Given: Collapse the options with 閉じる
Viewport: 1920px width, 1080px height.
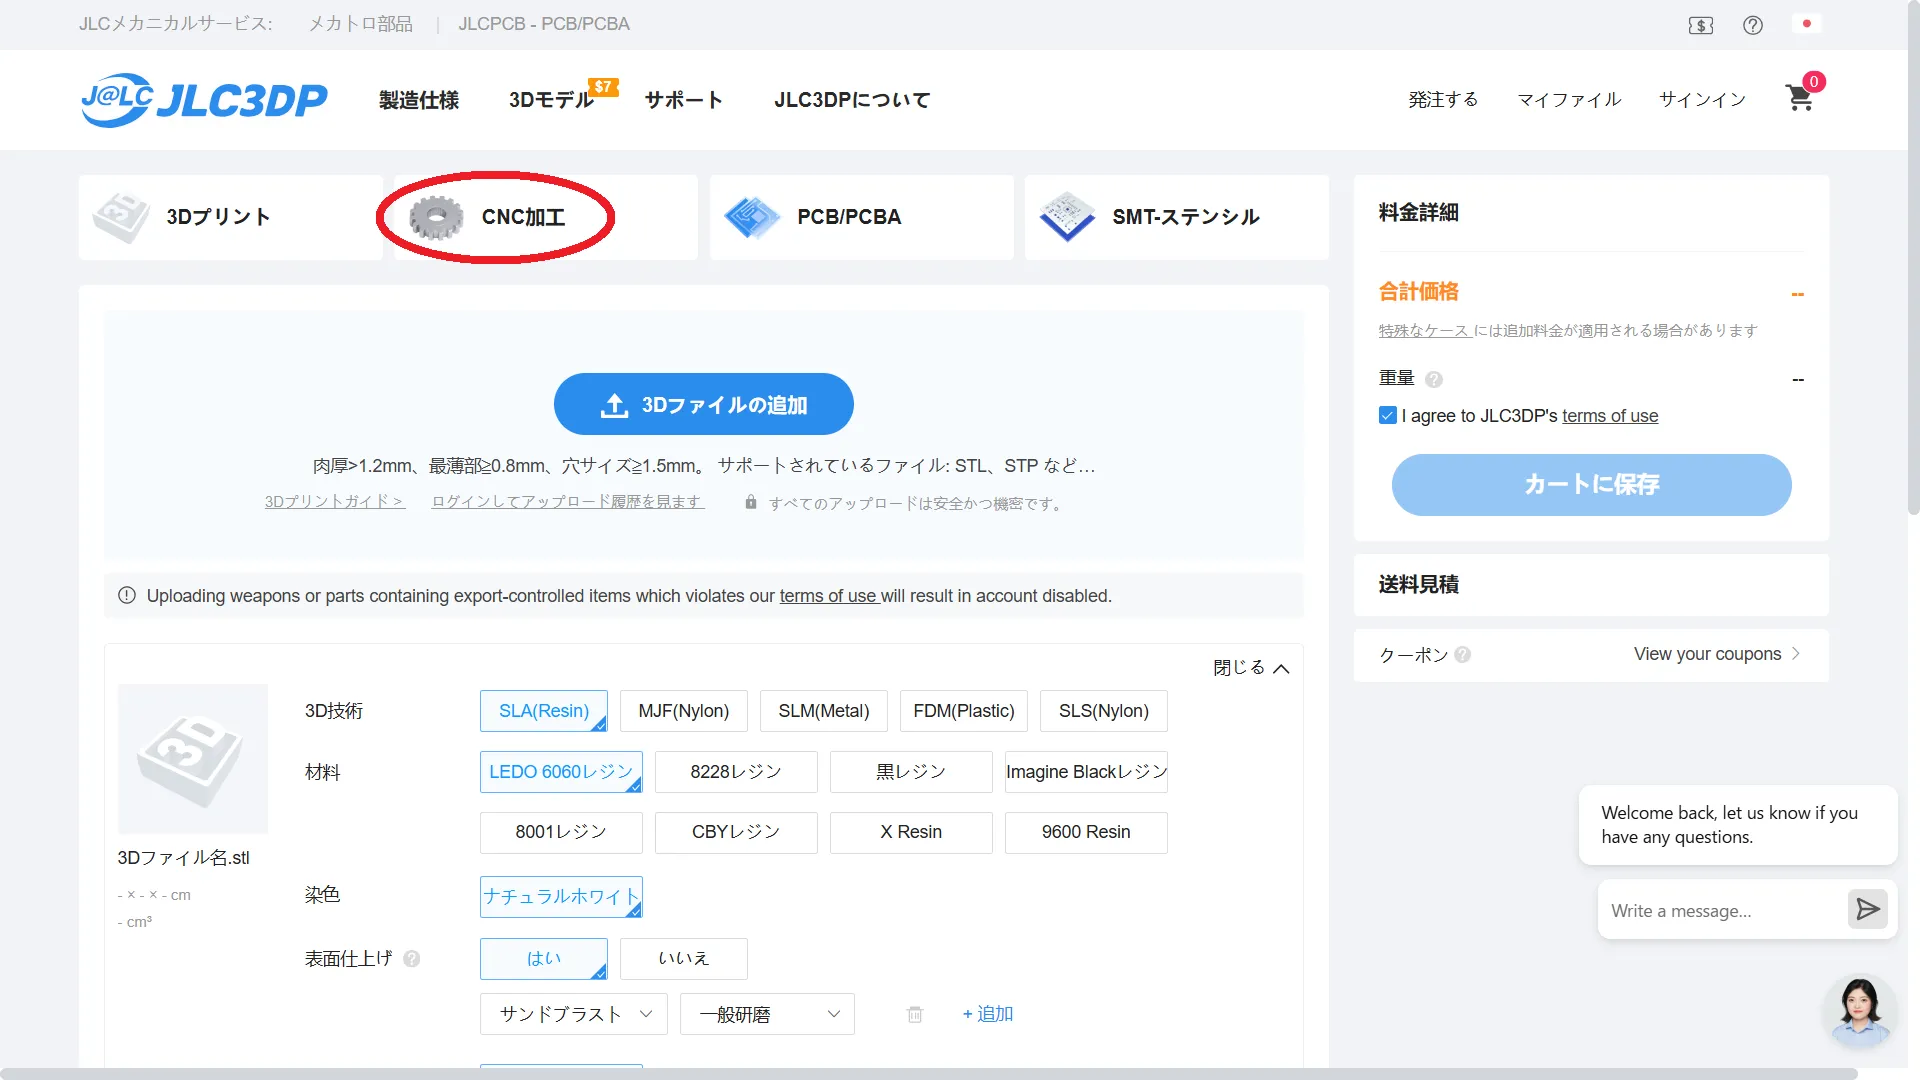Looking at the screenshot, I should (x=1251, y=668).
